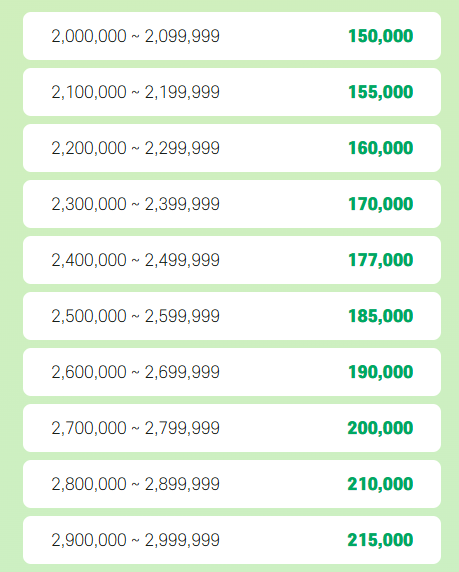
Task: Click the 185,000 amount value
Action: click(381, 316)
